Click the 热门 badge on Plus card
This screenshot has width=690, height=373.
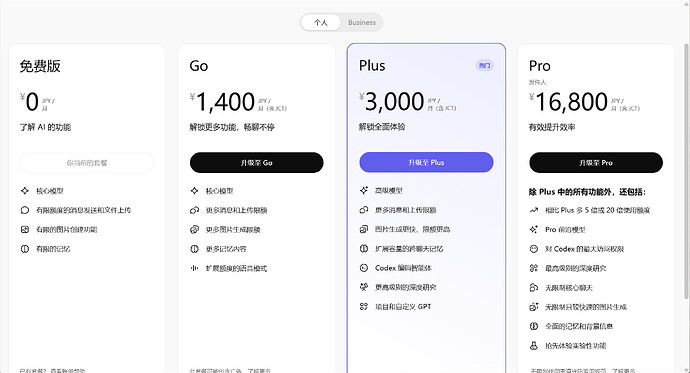pyautogui.click(x=484, y=66)
